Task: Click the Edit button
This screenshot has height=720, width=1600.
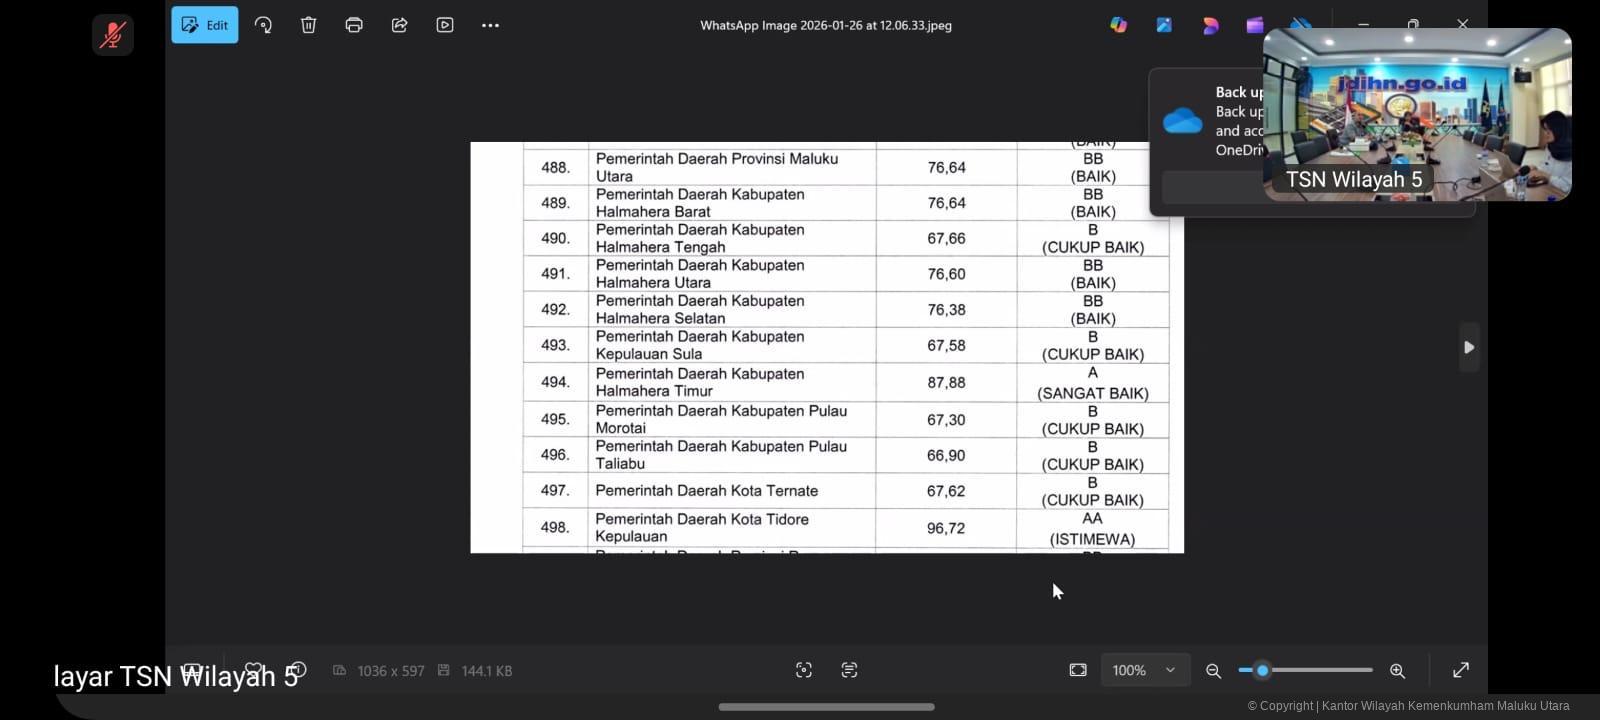Action: pyautogui.click(x=205, y=25)
